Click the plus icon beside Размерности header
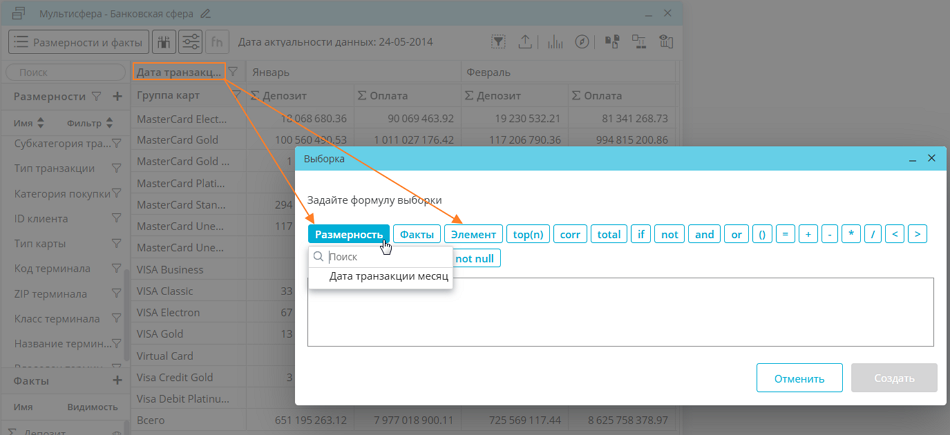The height and width of the screenshot is (435, 950). [117, 96]
